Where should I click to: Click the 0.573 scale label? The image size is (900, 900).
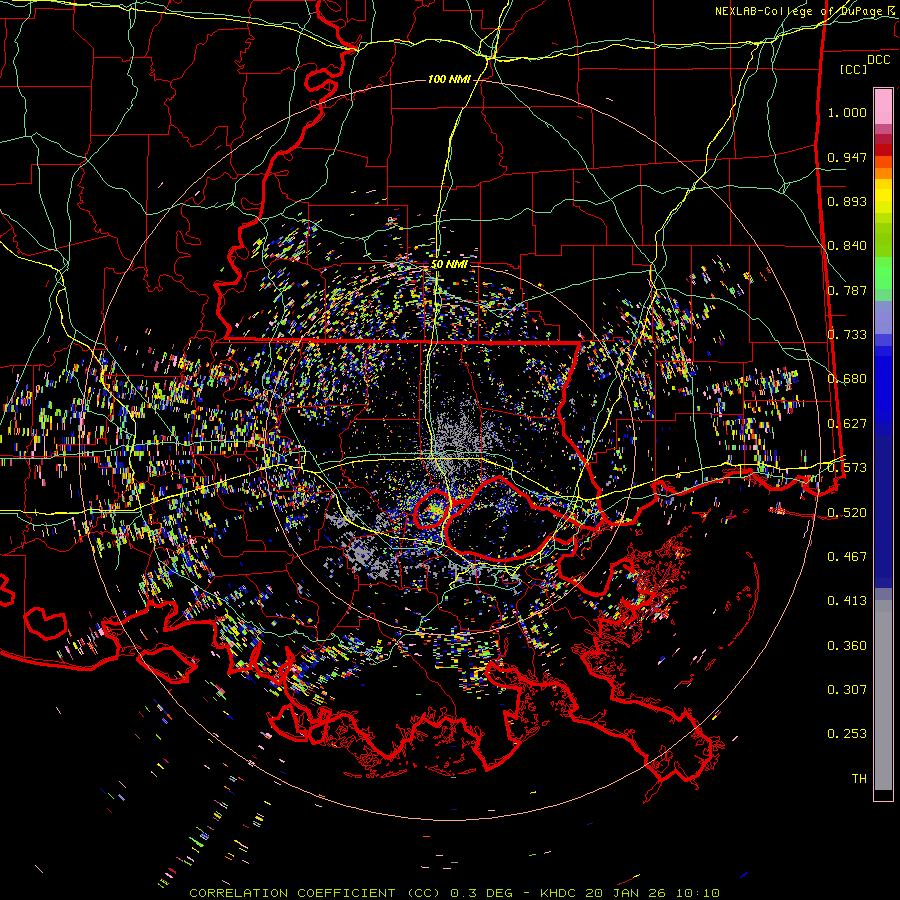(x=847, y=468)
